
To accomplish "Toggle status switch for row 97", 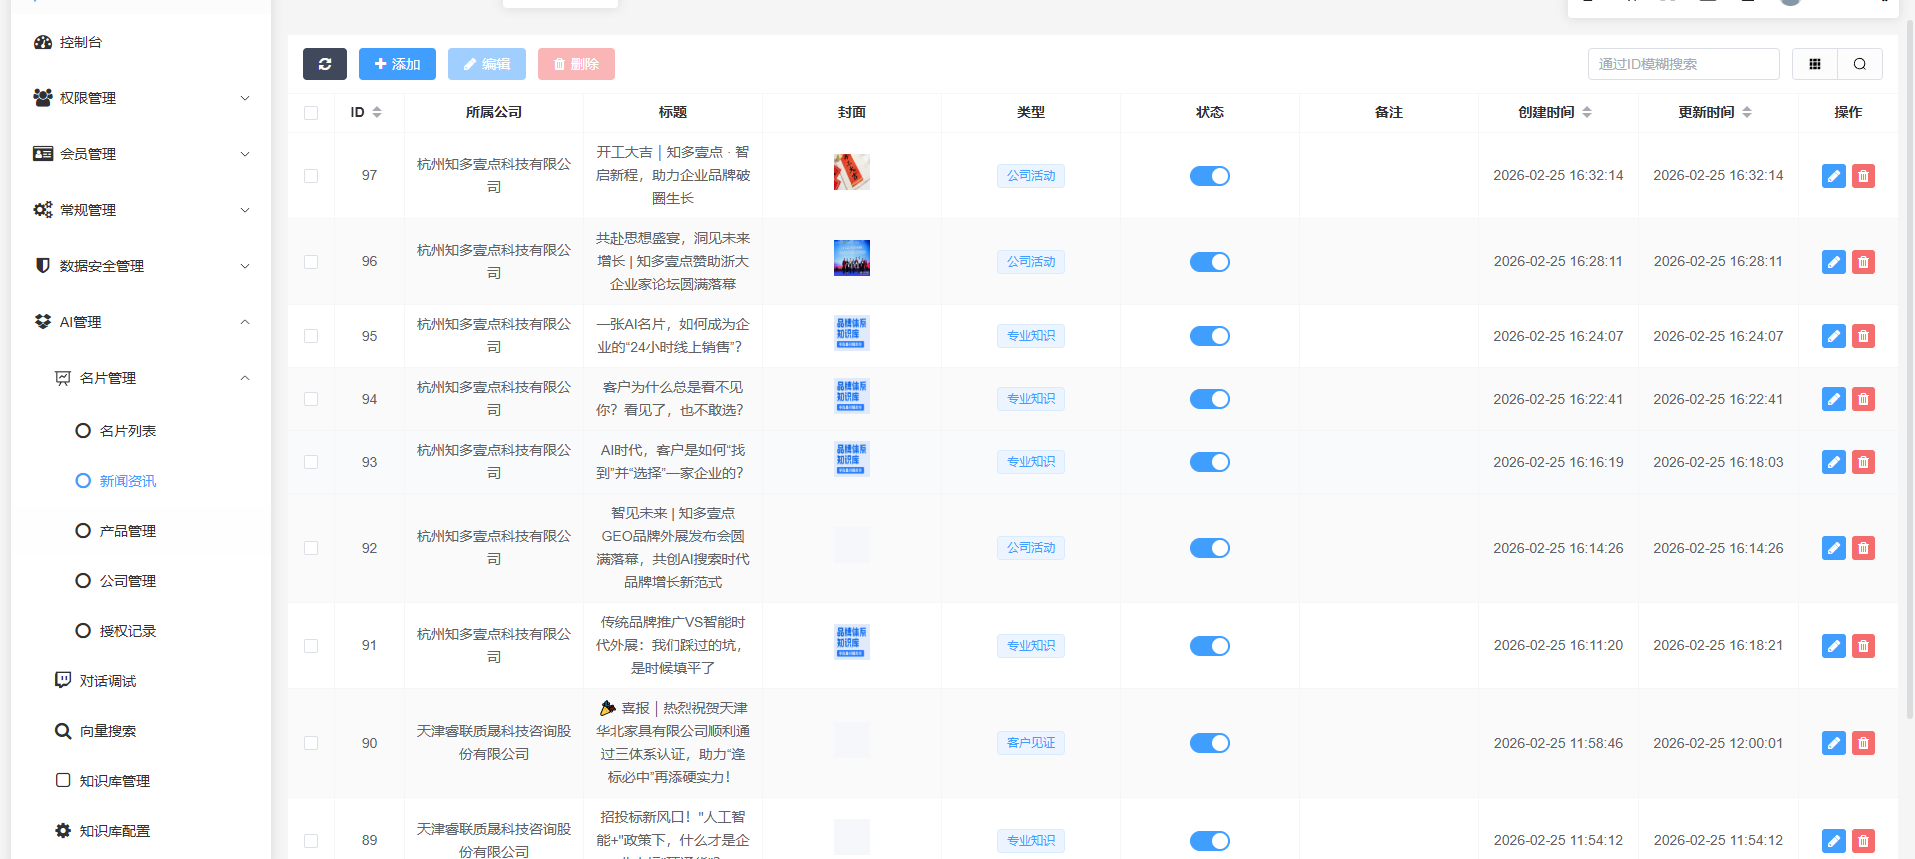I will click(x=1209, y=176).
